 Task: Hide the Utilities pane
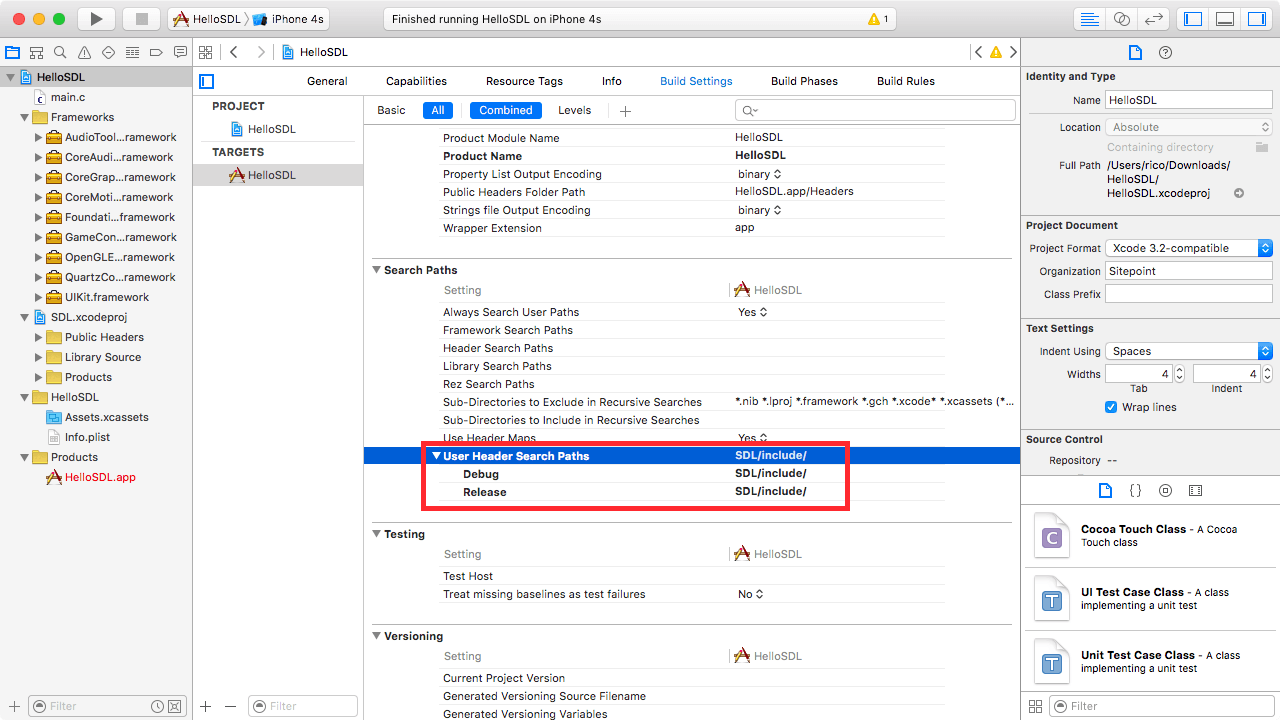pos(1256,19)
